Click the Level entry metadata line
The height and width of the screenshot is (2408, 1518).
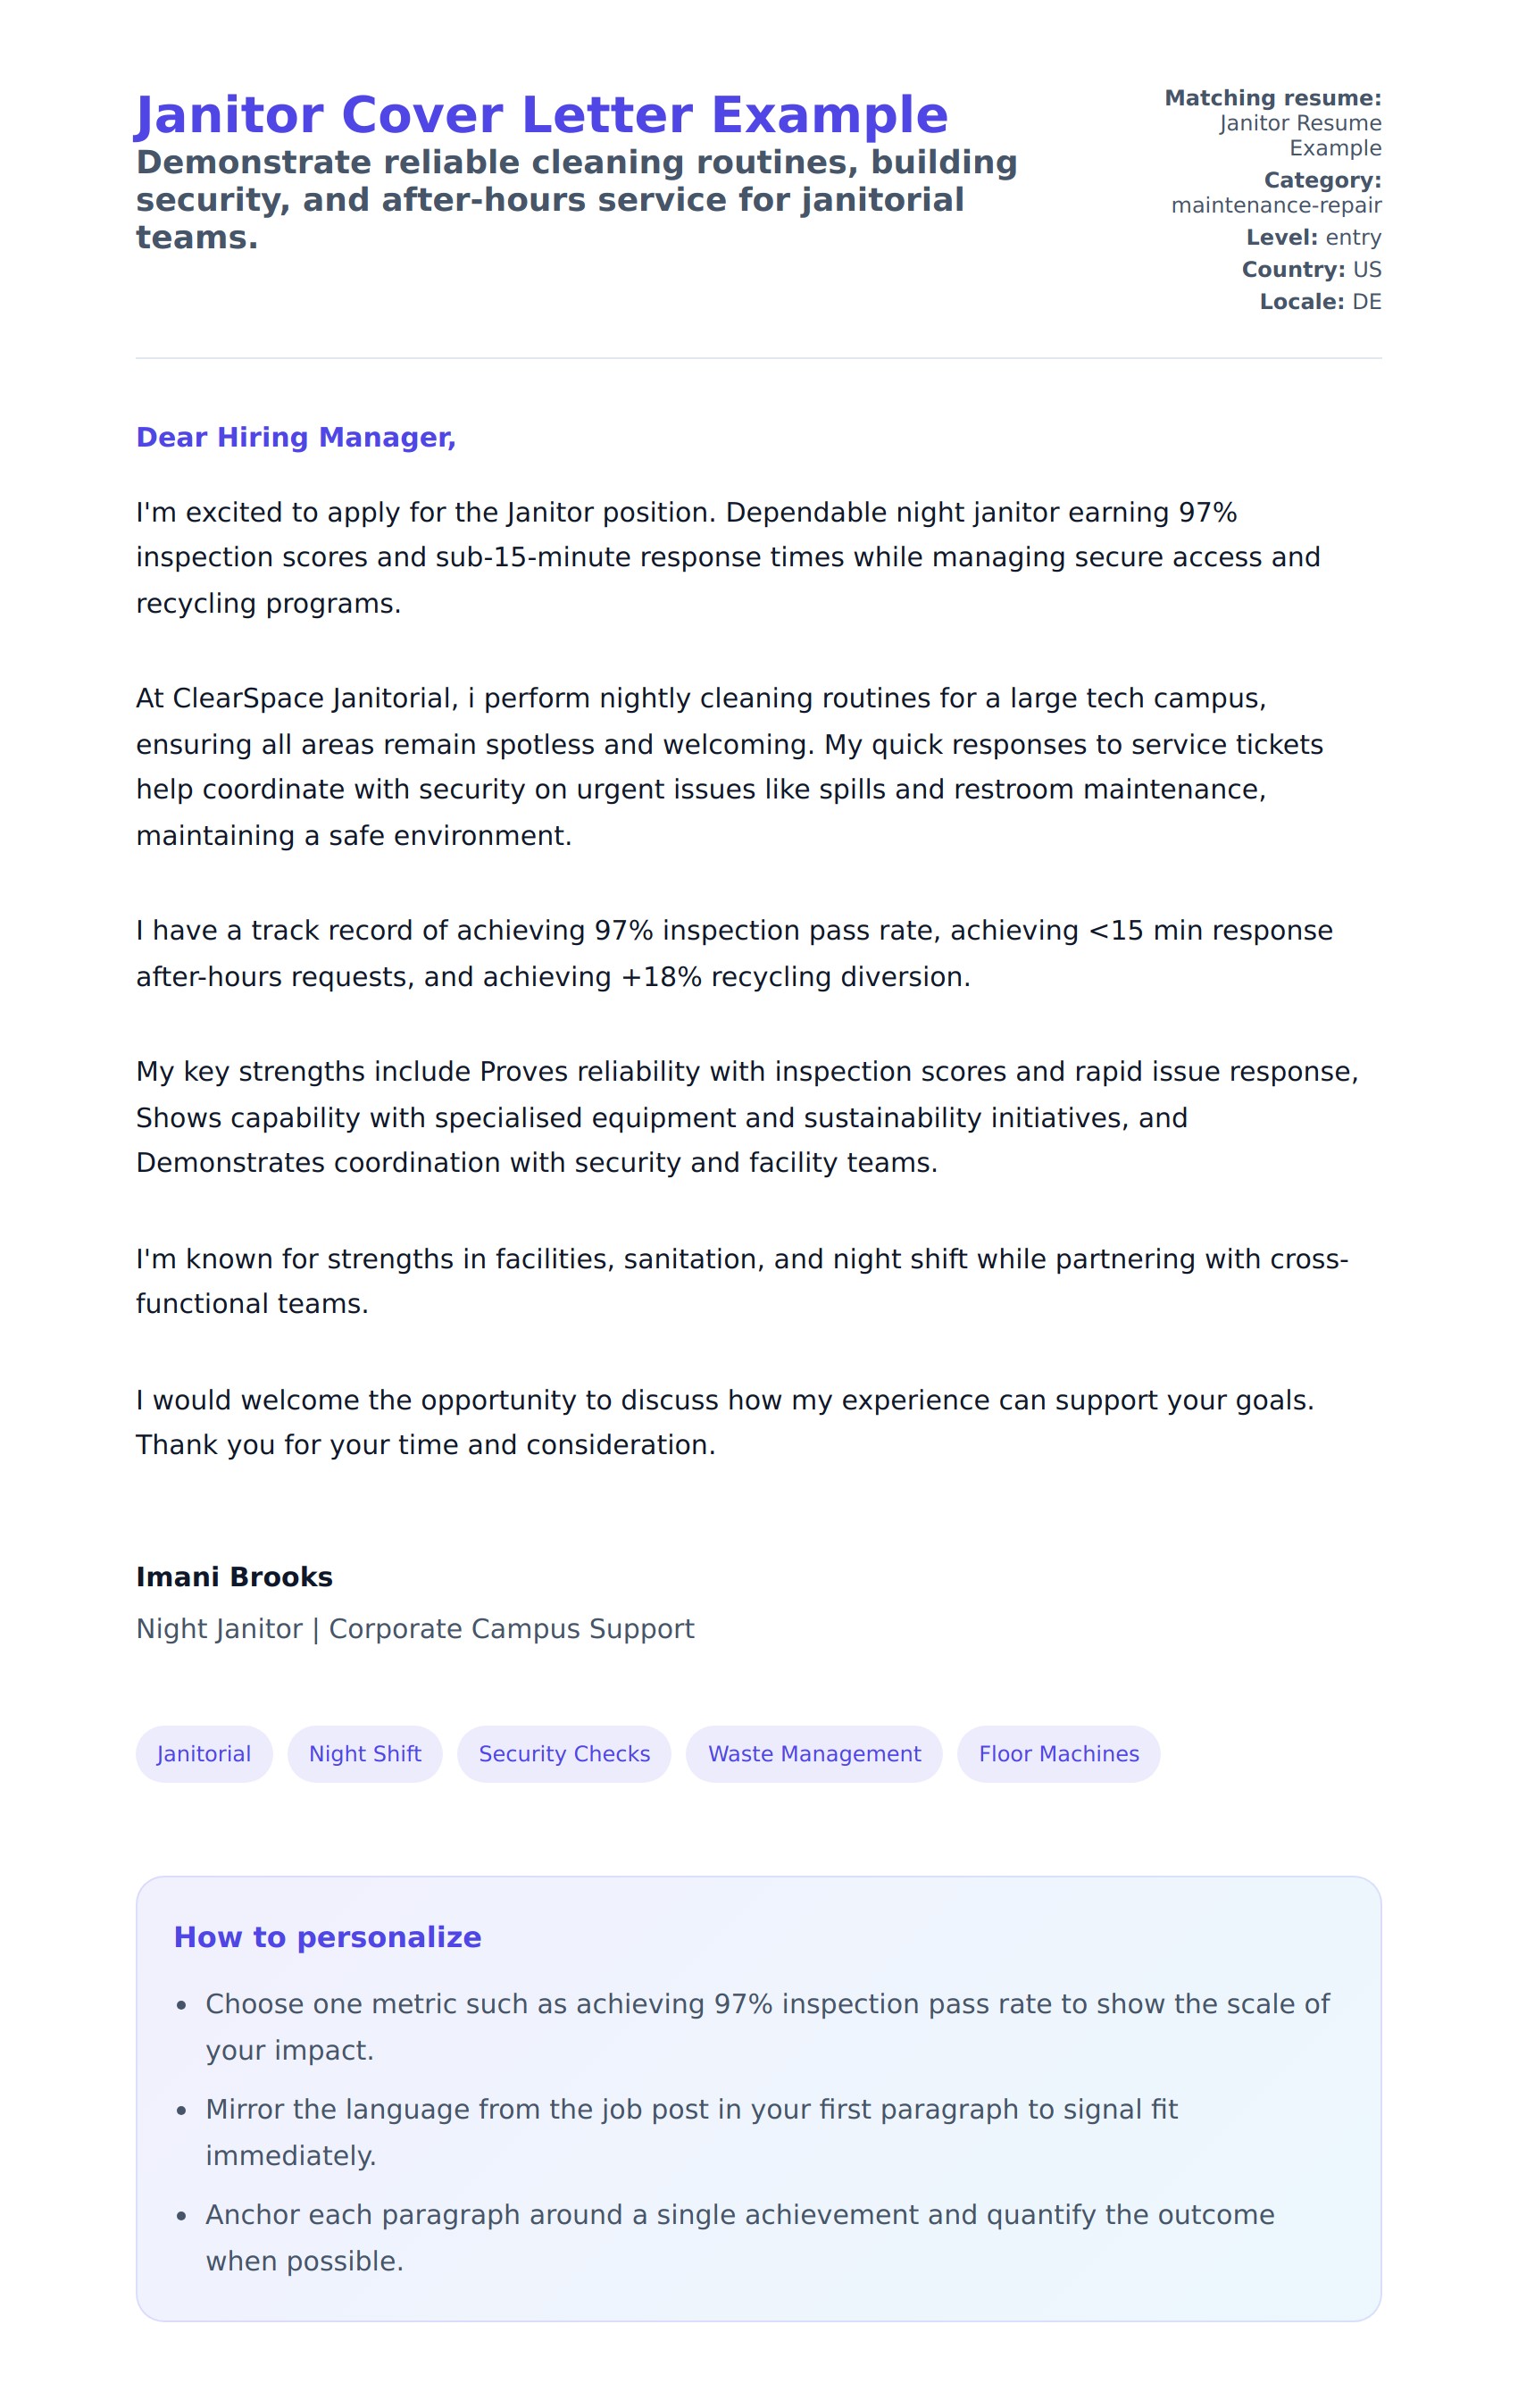pos(1312,237)
